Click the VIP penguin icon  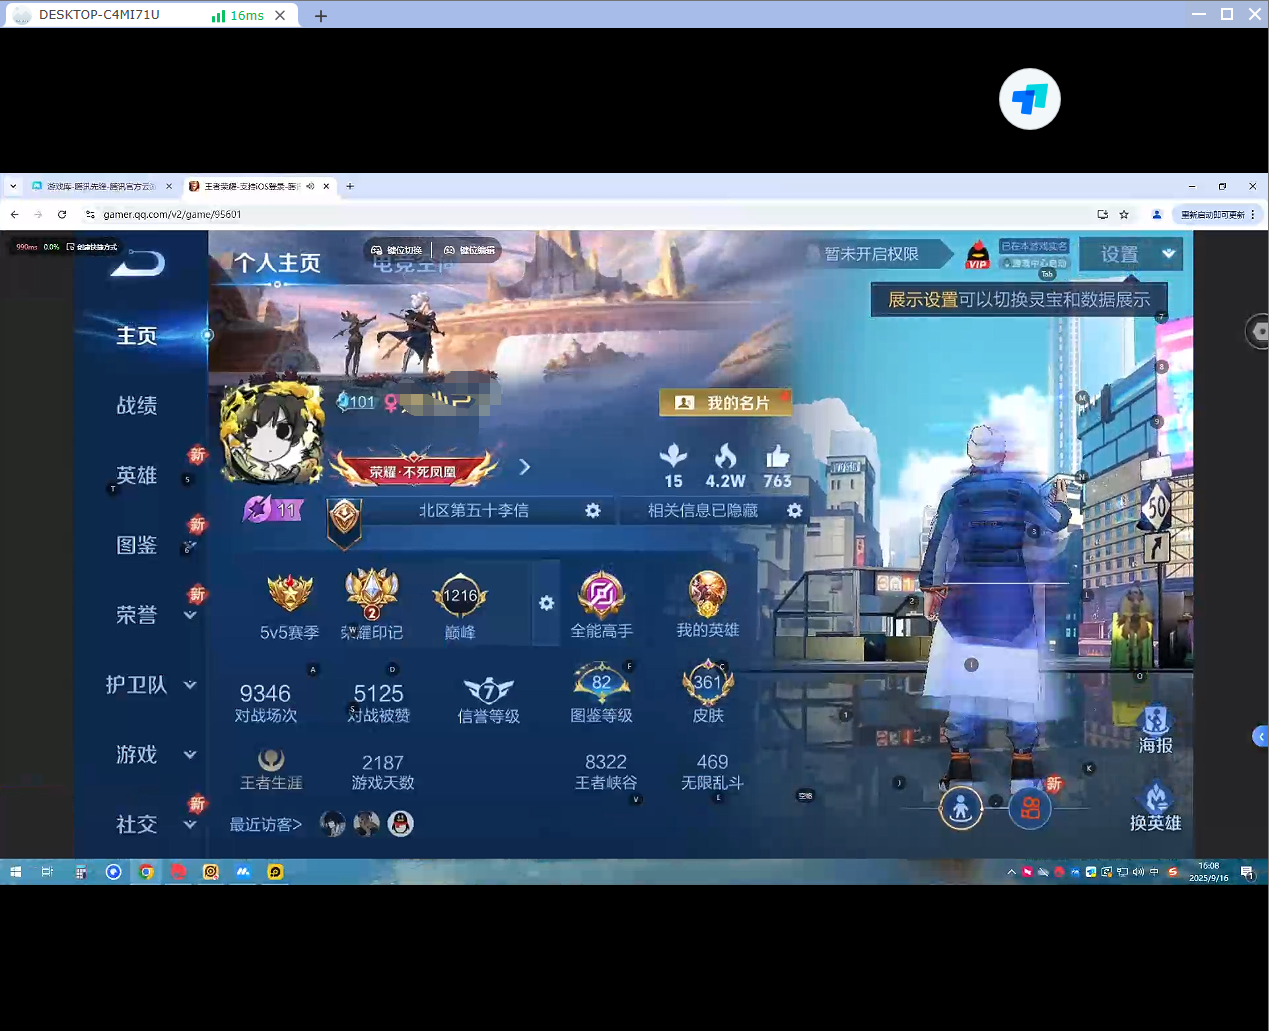[x=977, y=254]
